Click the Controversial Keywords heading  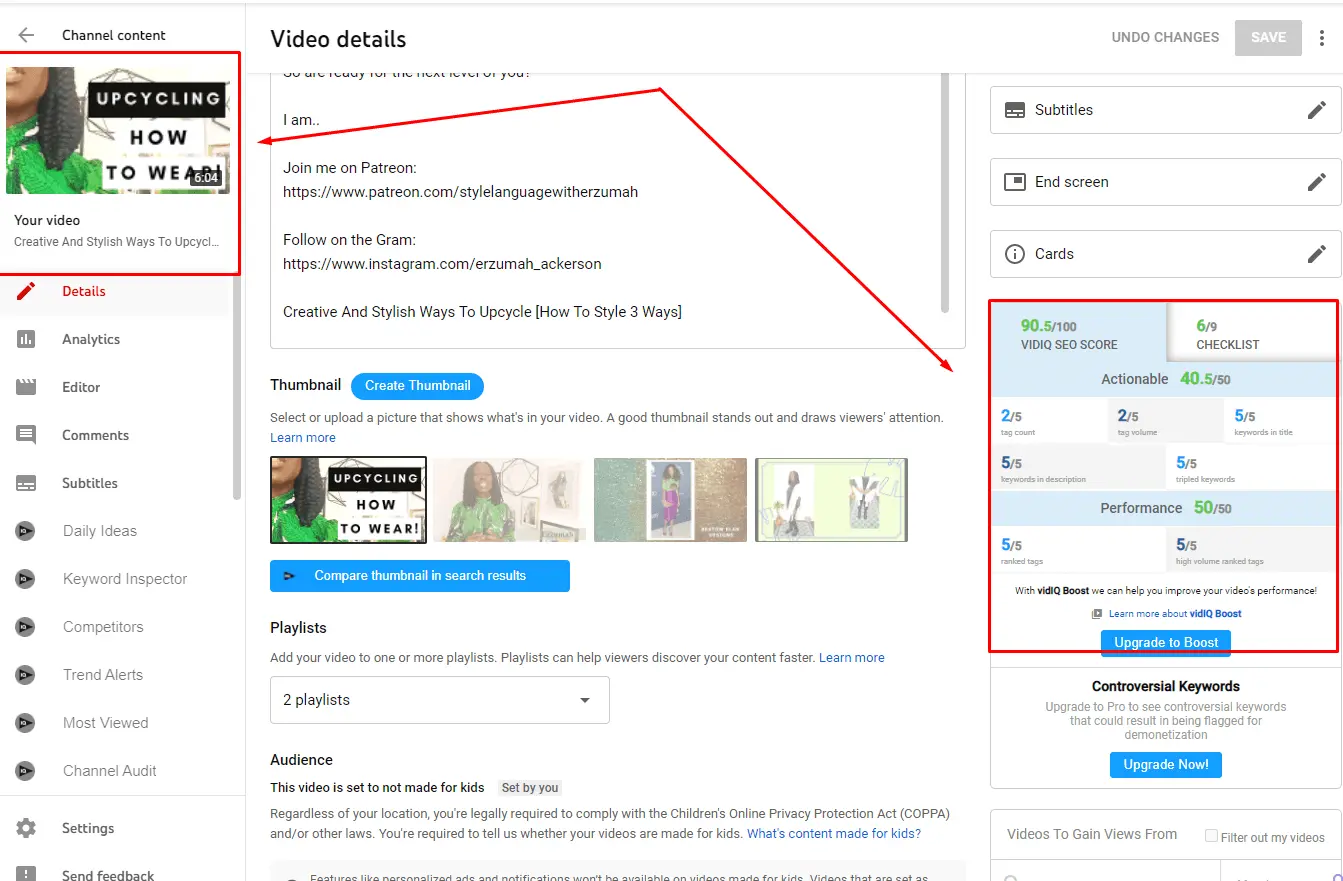coord(1165,686)
